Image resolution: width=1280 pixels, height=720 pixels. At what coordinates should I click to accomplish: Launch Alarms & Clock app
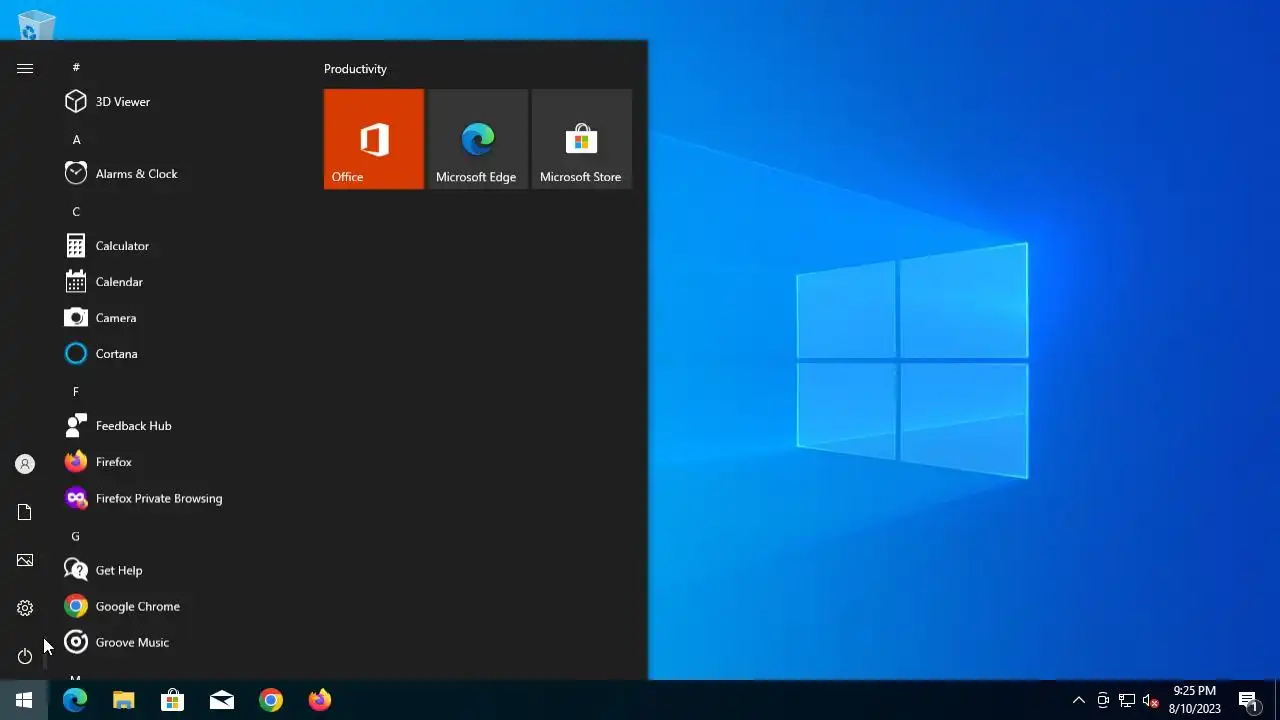[180, 174]
